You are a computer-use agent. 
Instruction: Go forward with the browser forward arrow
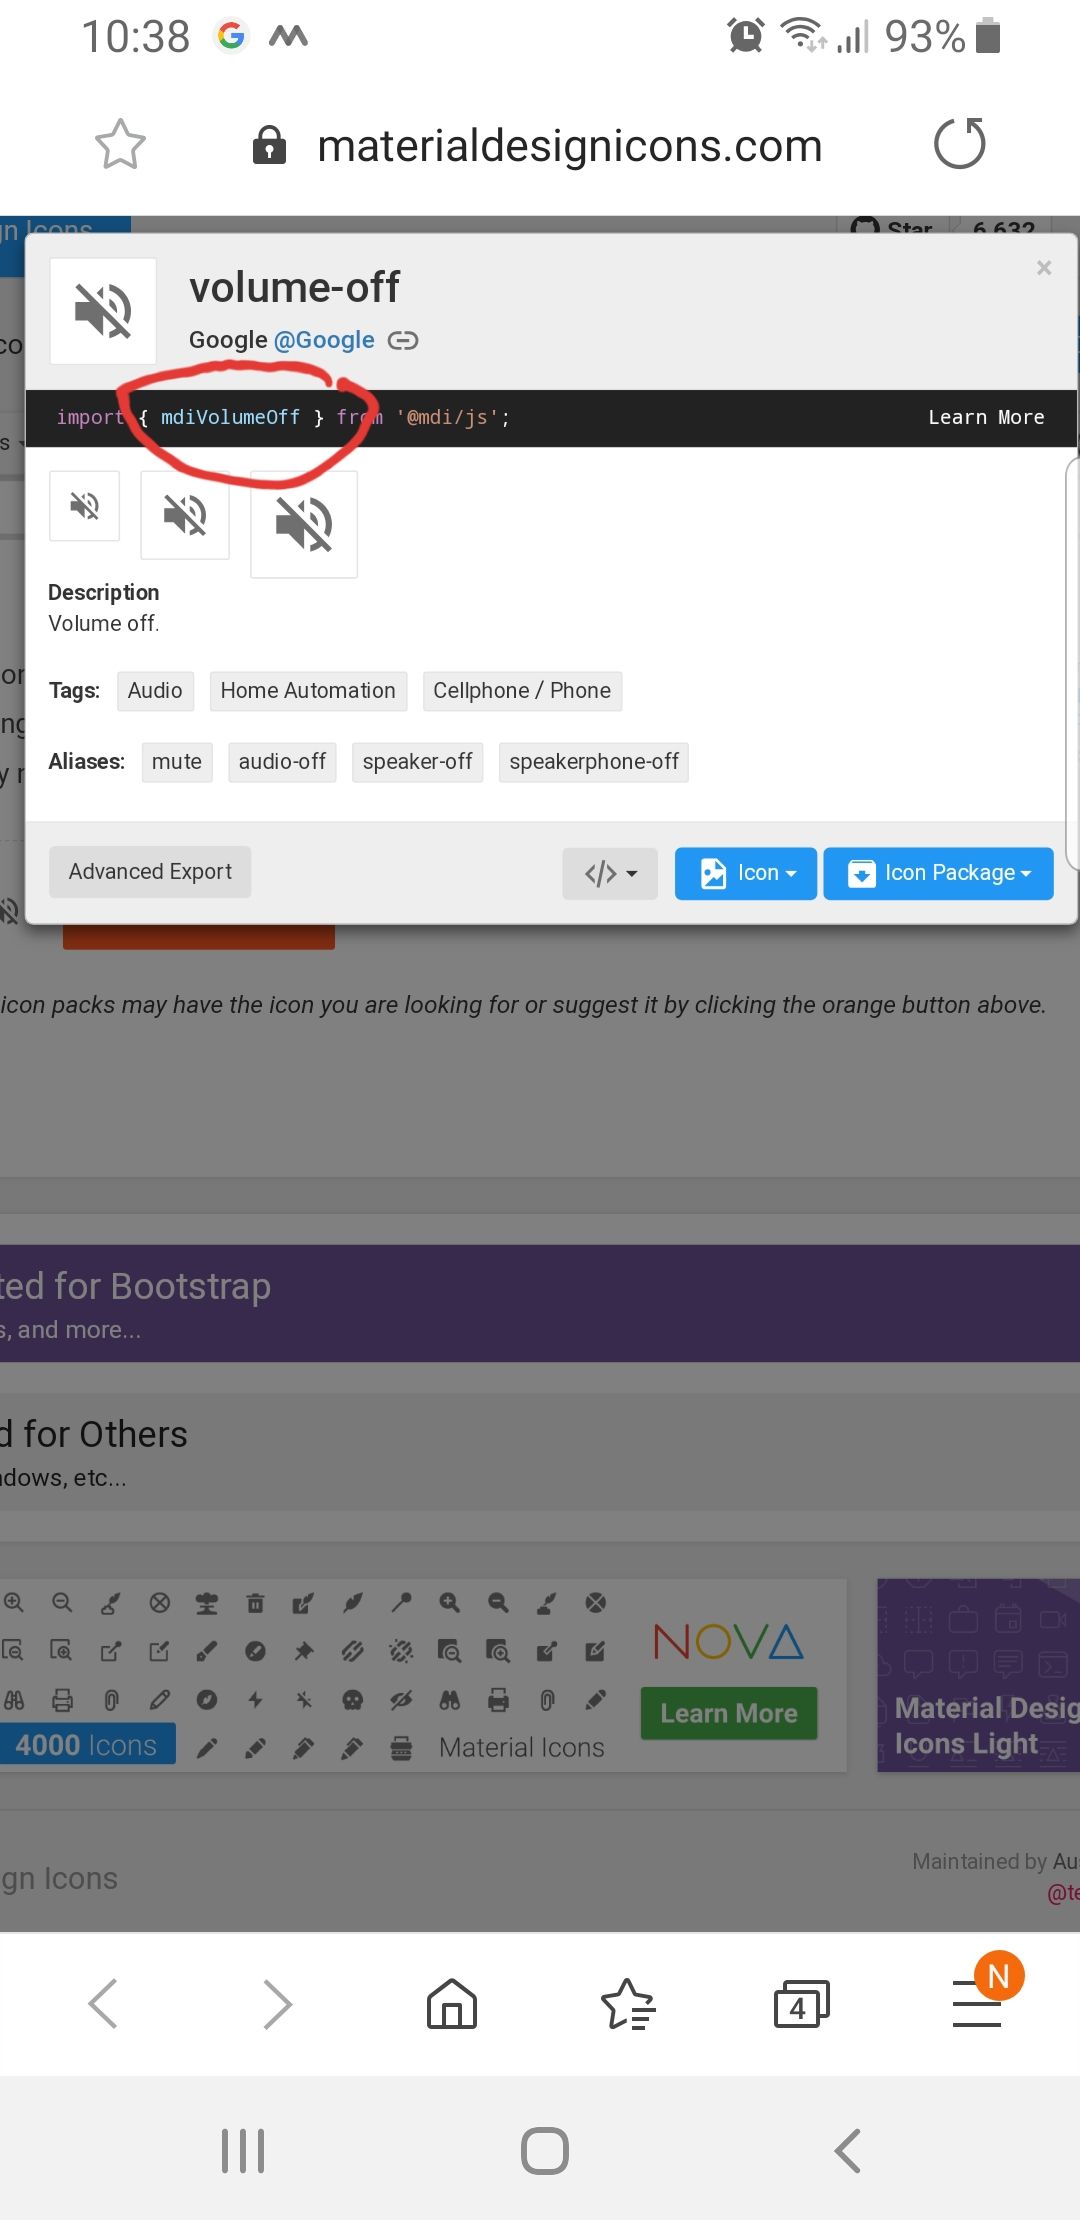[277, 2004]
